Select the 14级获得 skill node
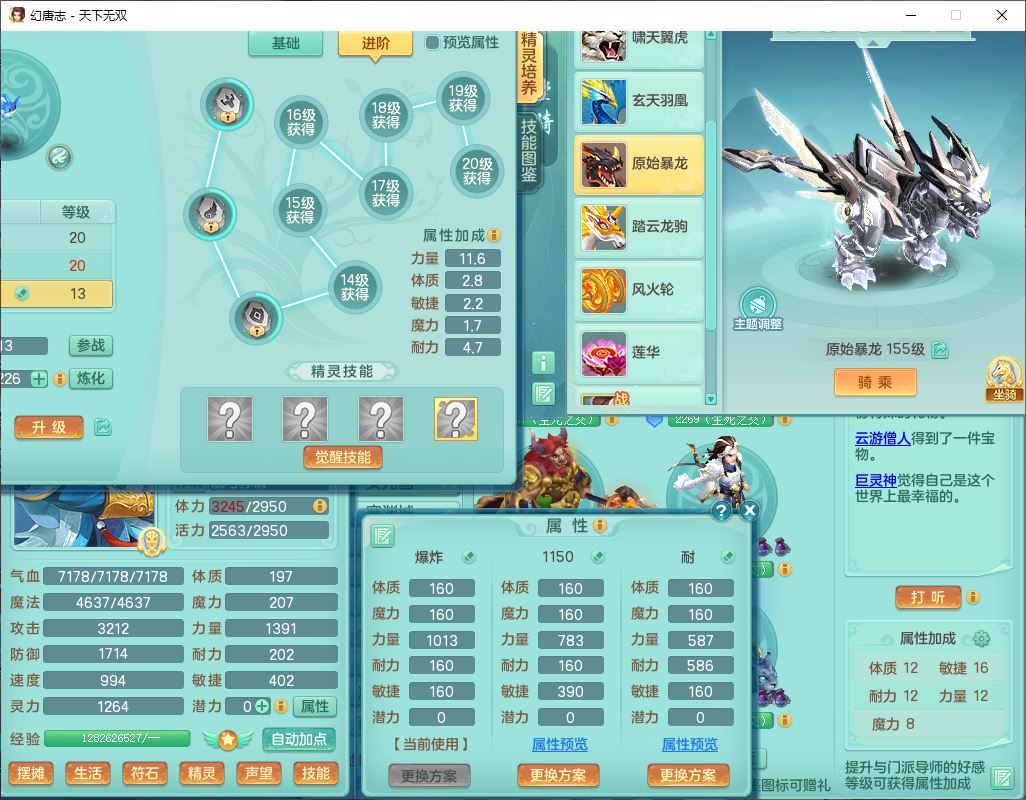This screenshot has height=800, width=1026. [355, 287]
